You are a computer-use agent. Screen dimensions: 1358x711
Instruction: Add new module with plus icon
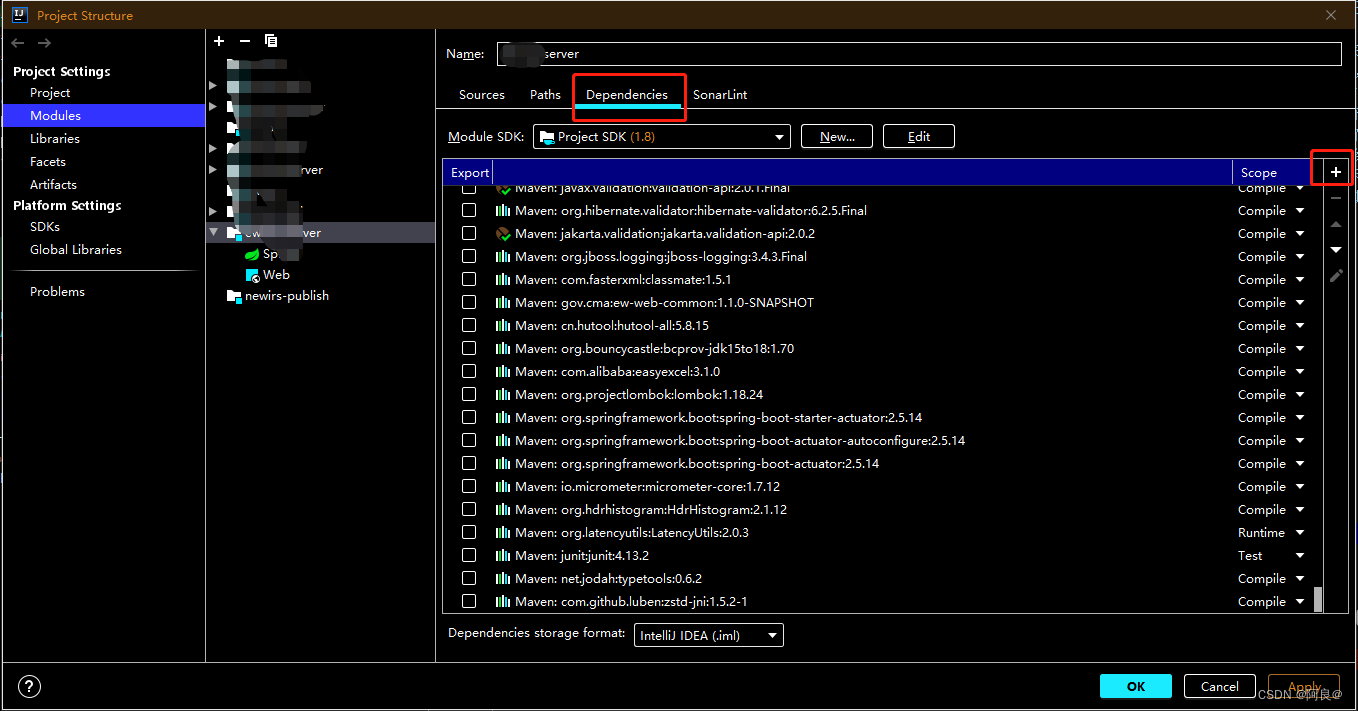[x=219, y=41]
